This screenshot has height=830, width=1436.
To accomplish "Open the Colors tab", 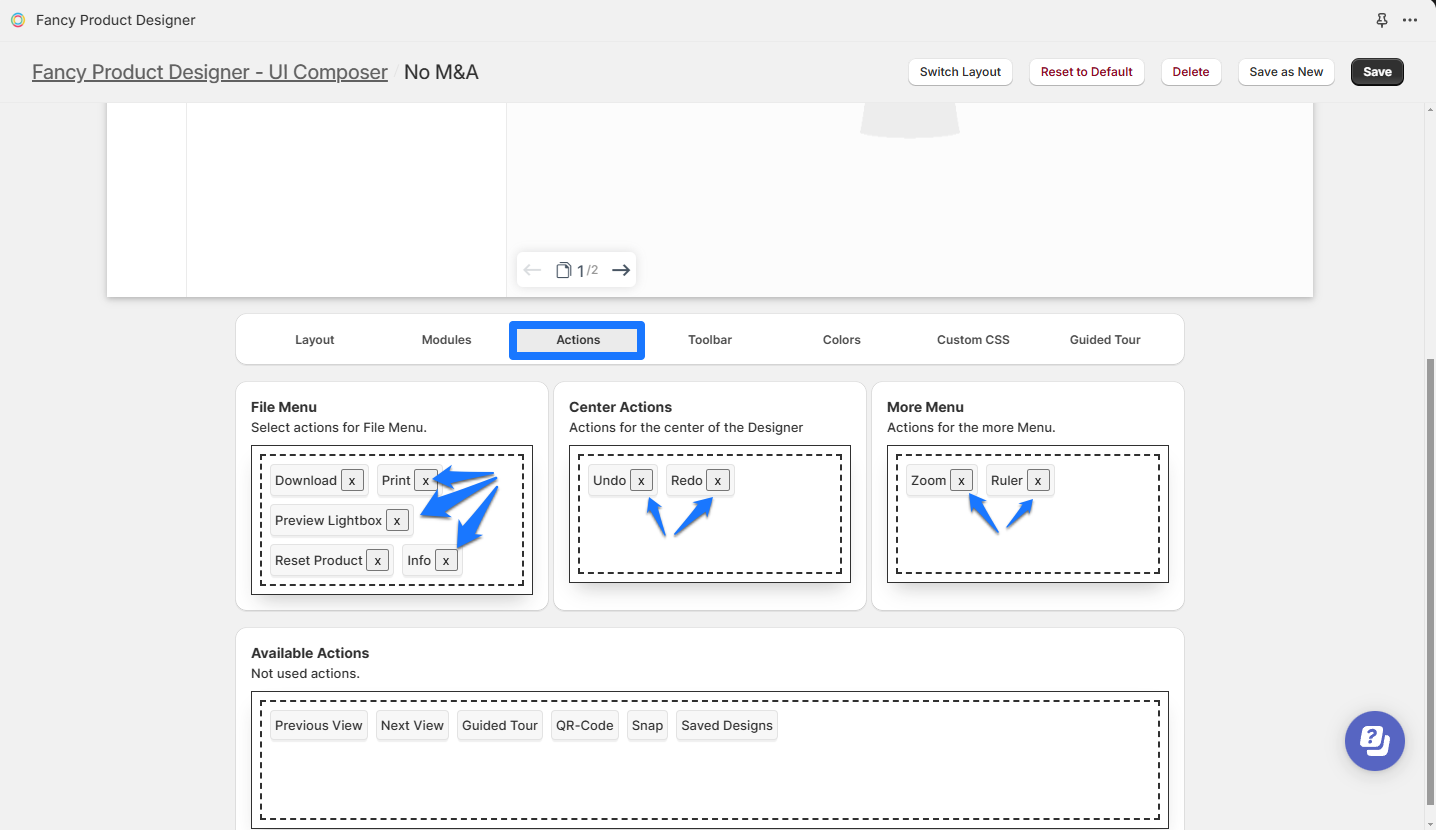I will point(842,340).
